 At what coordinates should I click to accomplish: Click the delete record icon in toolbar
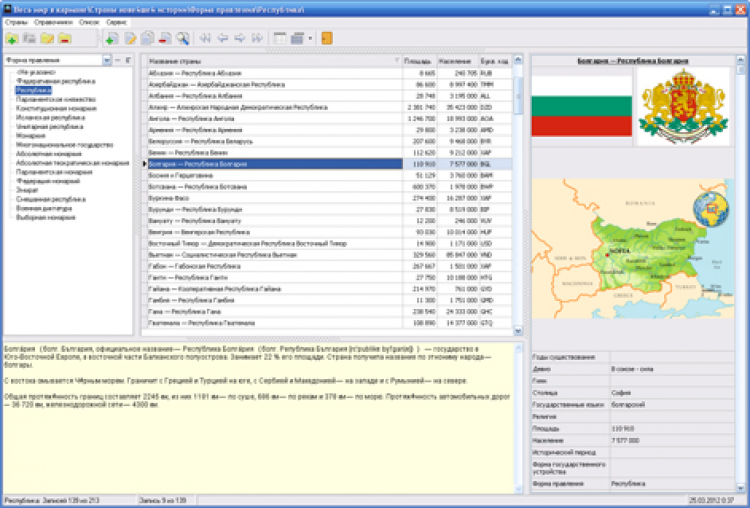(x=165, y=39)
